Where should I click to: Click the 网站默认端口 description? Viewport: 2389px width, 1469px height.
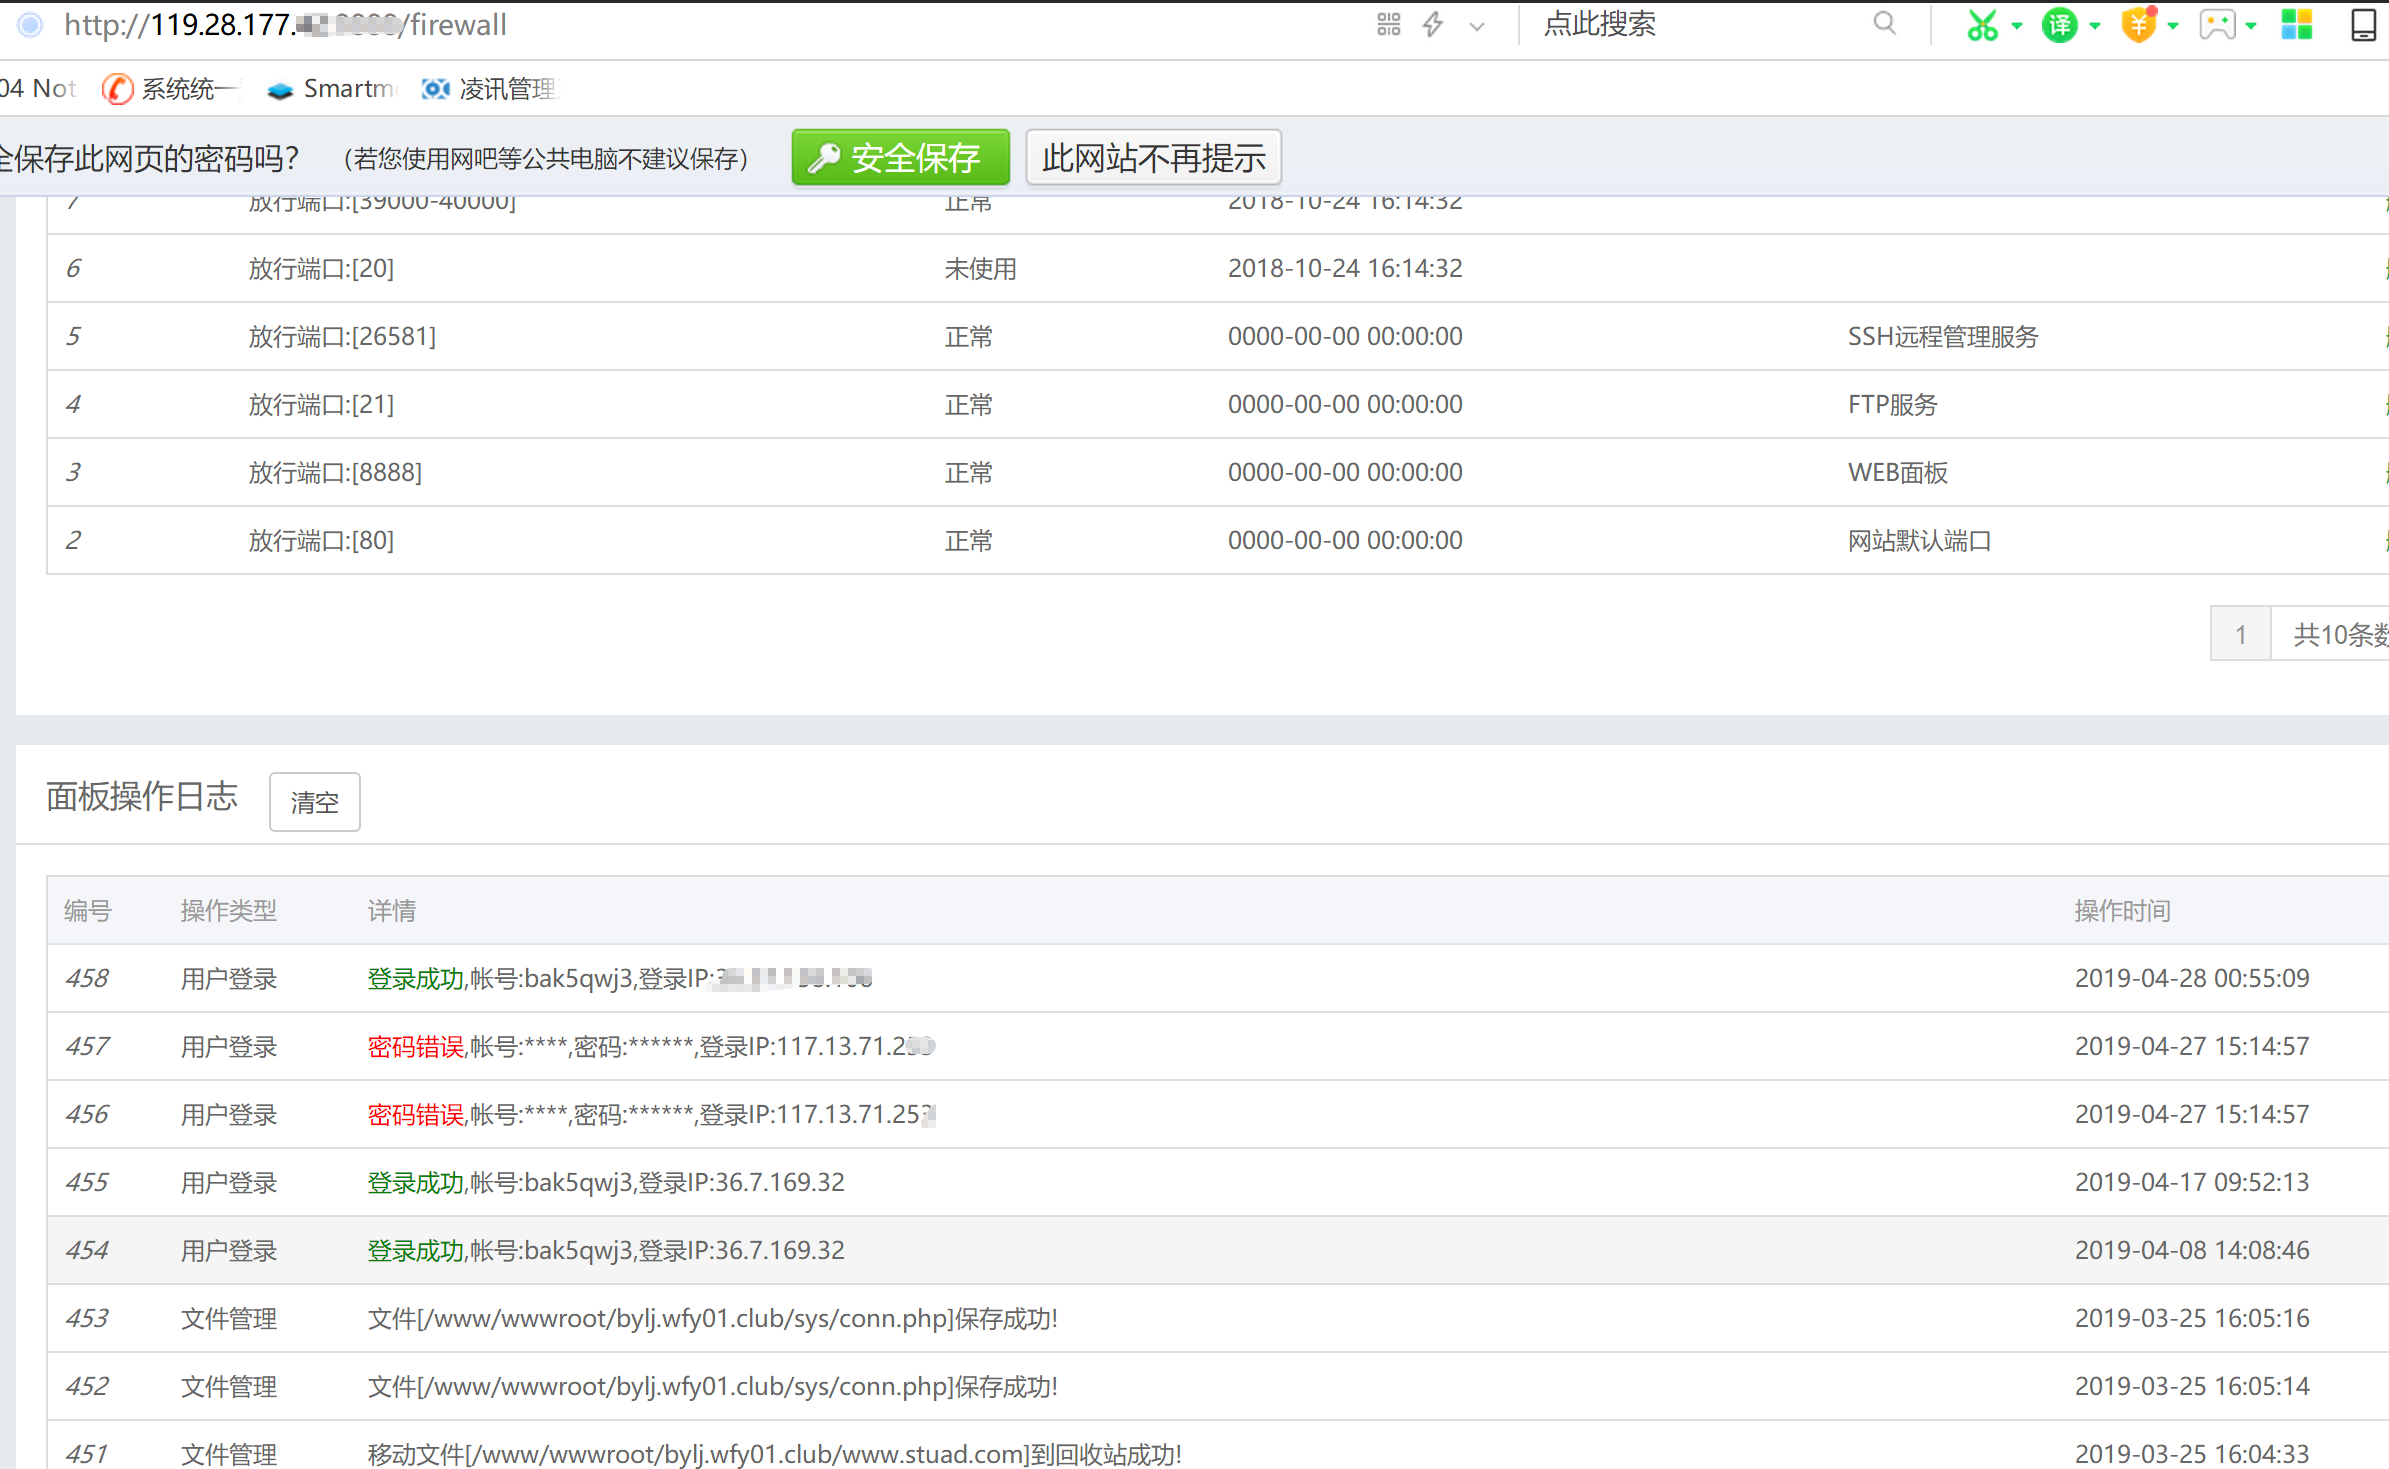pos(1920,541)
